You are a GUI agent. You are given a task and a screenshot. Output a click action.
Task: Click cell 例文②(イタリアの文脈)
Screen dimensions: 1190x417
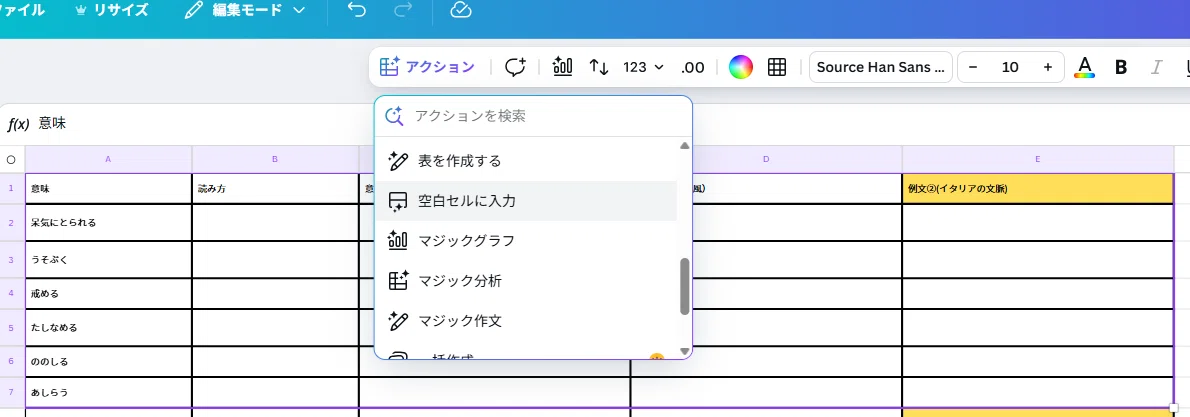[x=1037, y=188]
